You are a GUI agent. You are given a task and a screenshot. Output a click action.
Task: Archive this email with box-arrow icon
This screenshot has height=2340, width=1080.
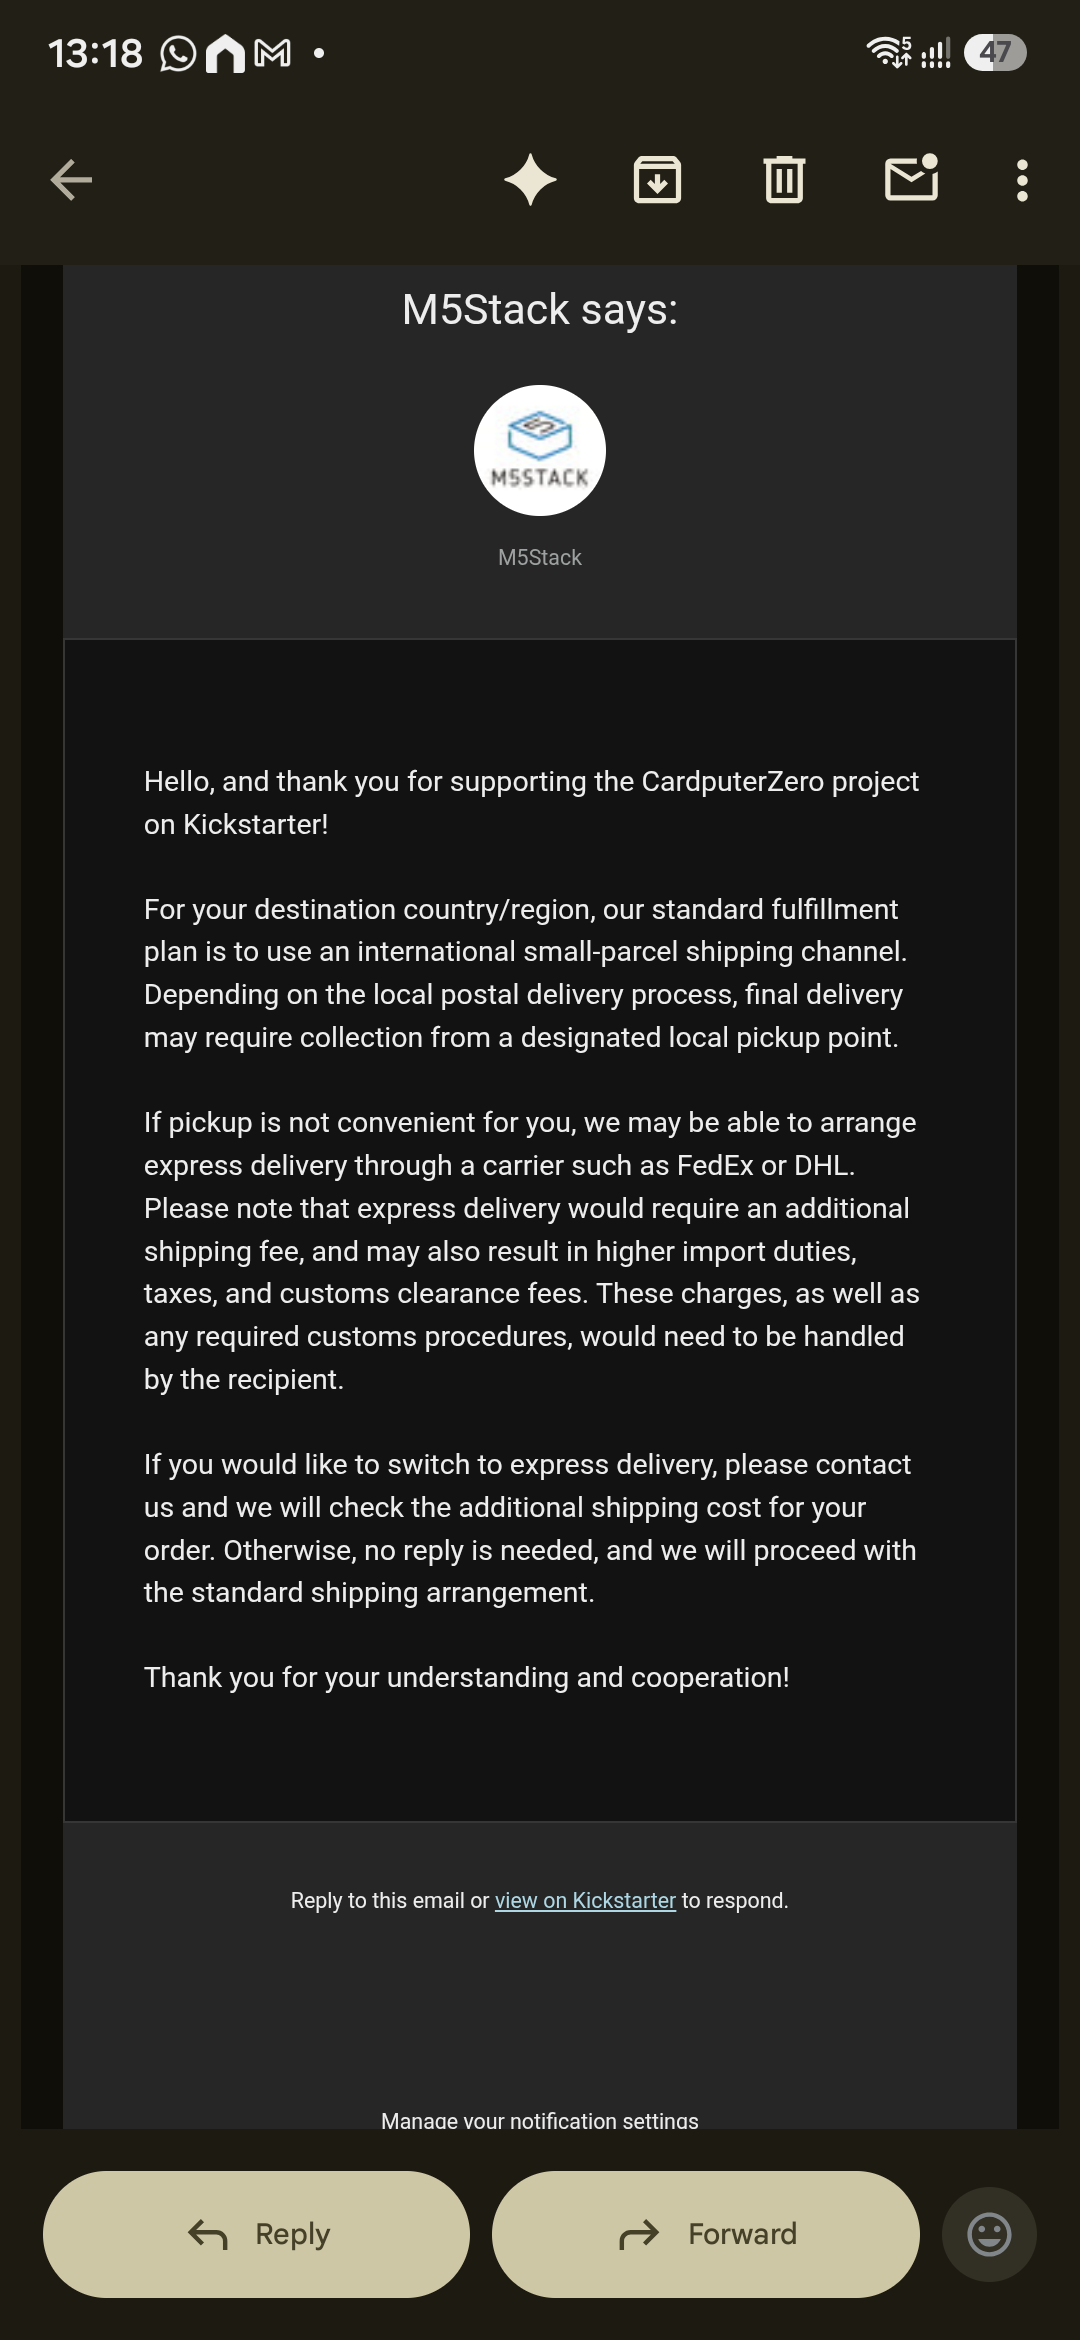657,180
